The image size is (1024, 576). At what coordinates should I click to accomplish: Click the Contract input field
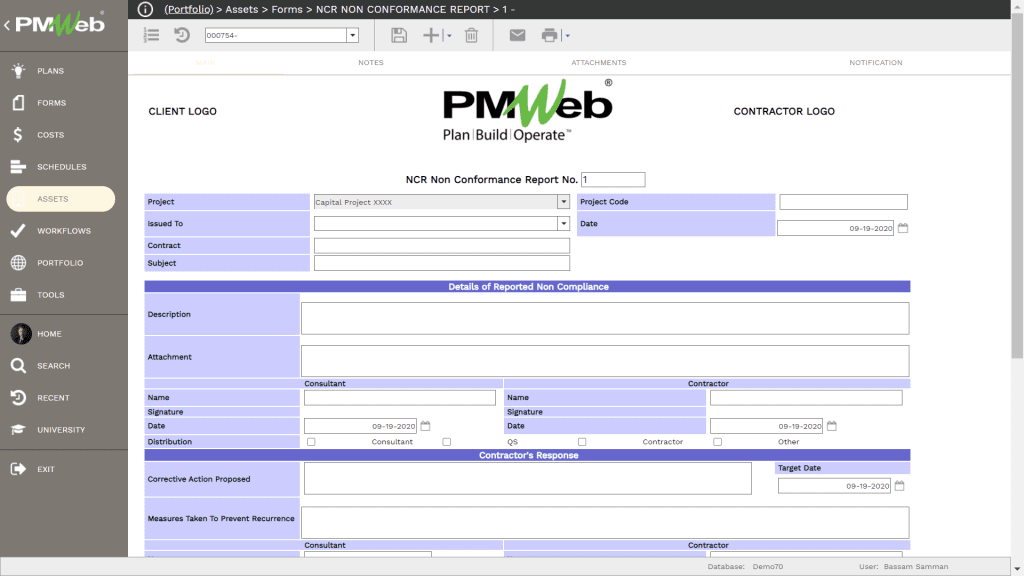point(441,246)
